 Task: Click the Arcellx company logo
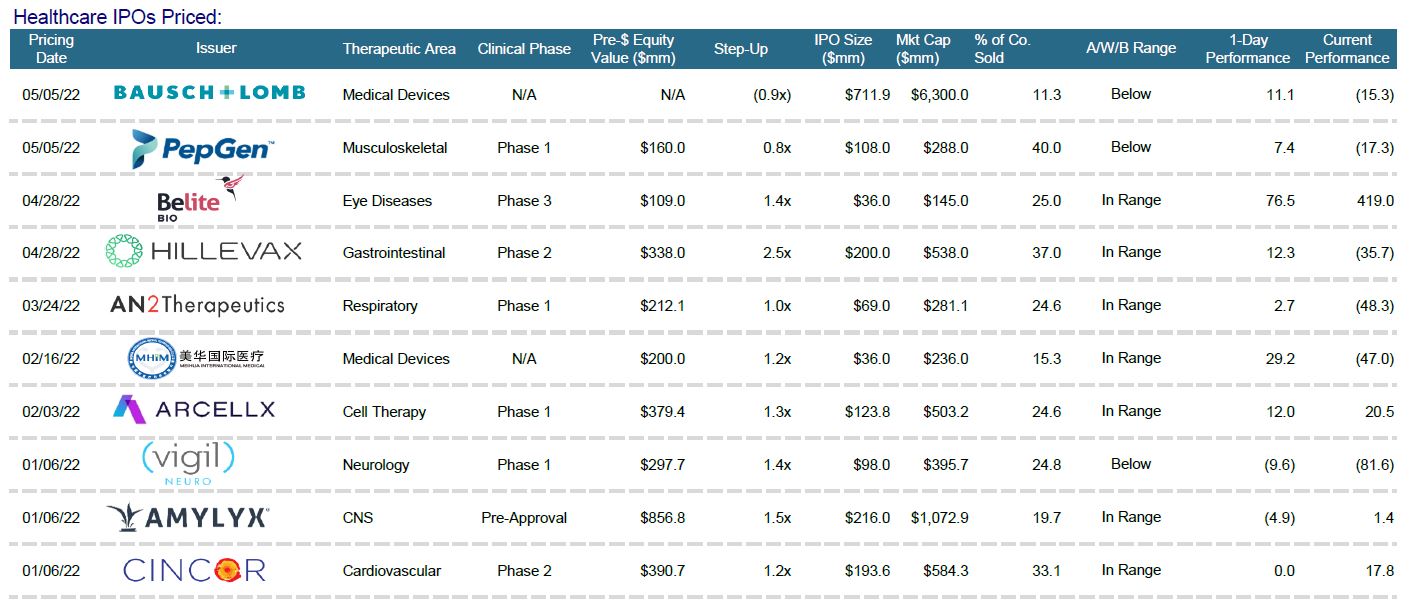[x=193, y=410]
